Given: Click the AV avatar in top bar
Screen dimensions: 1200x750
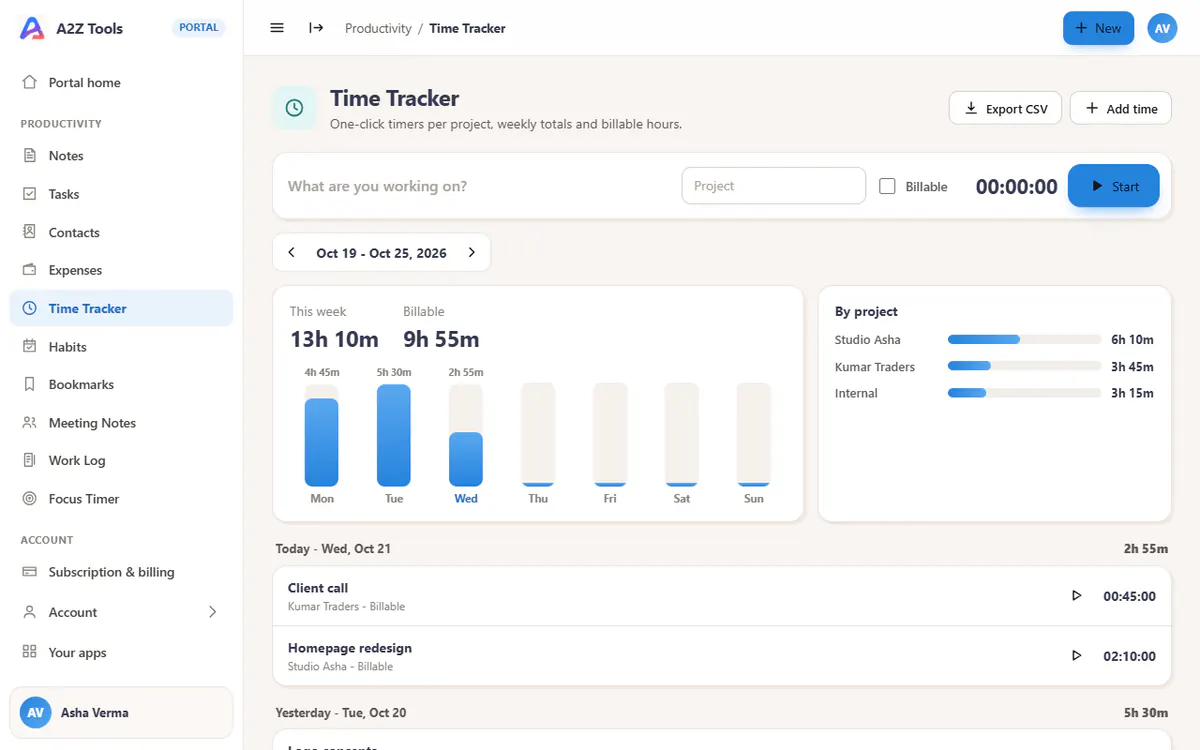Looking at the screenshot, I should [x=1162, y=28].
